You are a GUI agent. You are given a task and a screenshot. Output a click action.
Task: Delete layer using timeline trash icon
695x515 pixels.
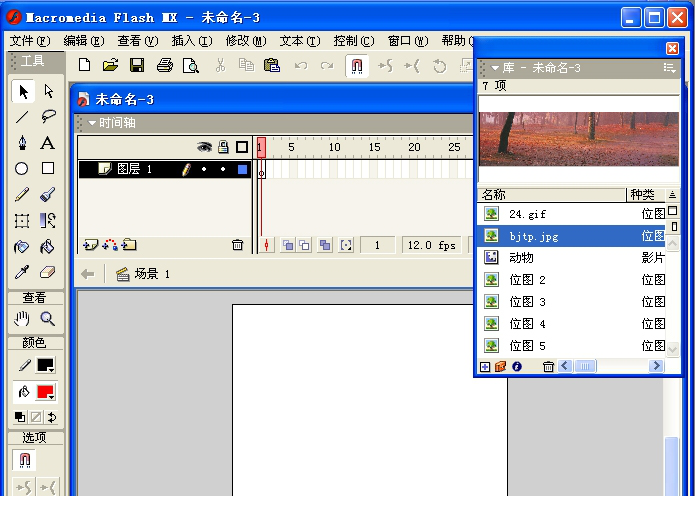click(x=238, y=245)
